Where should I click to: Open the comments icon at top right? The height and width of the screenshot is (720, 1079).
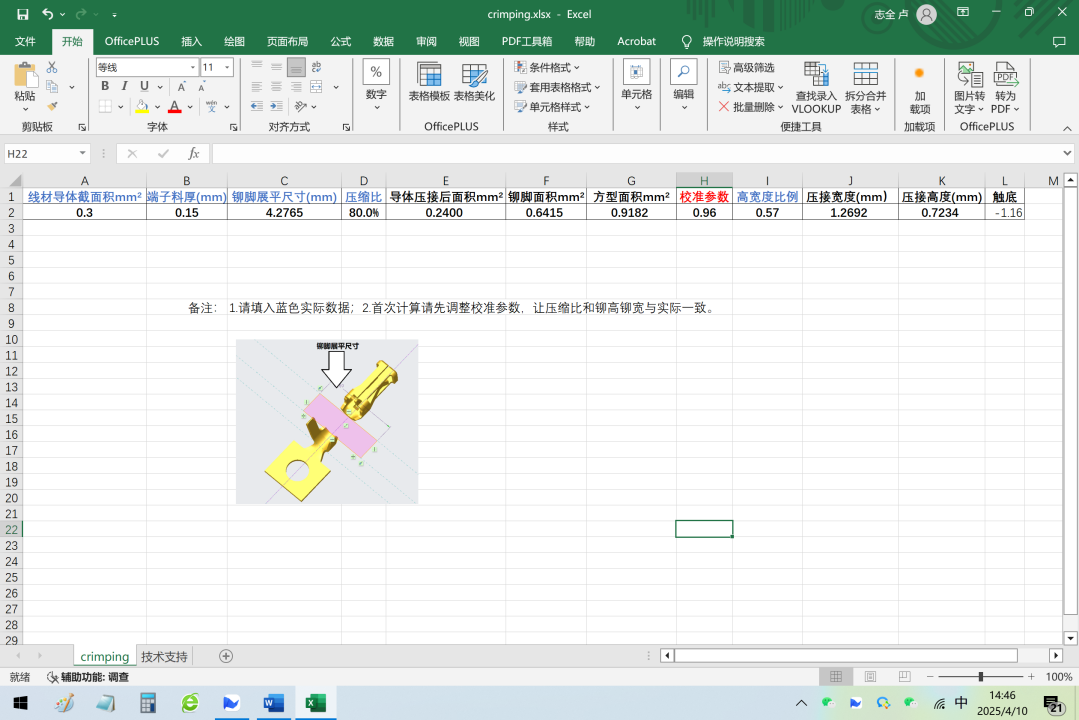point(1059,42)
